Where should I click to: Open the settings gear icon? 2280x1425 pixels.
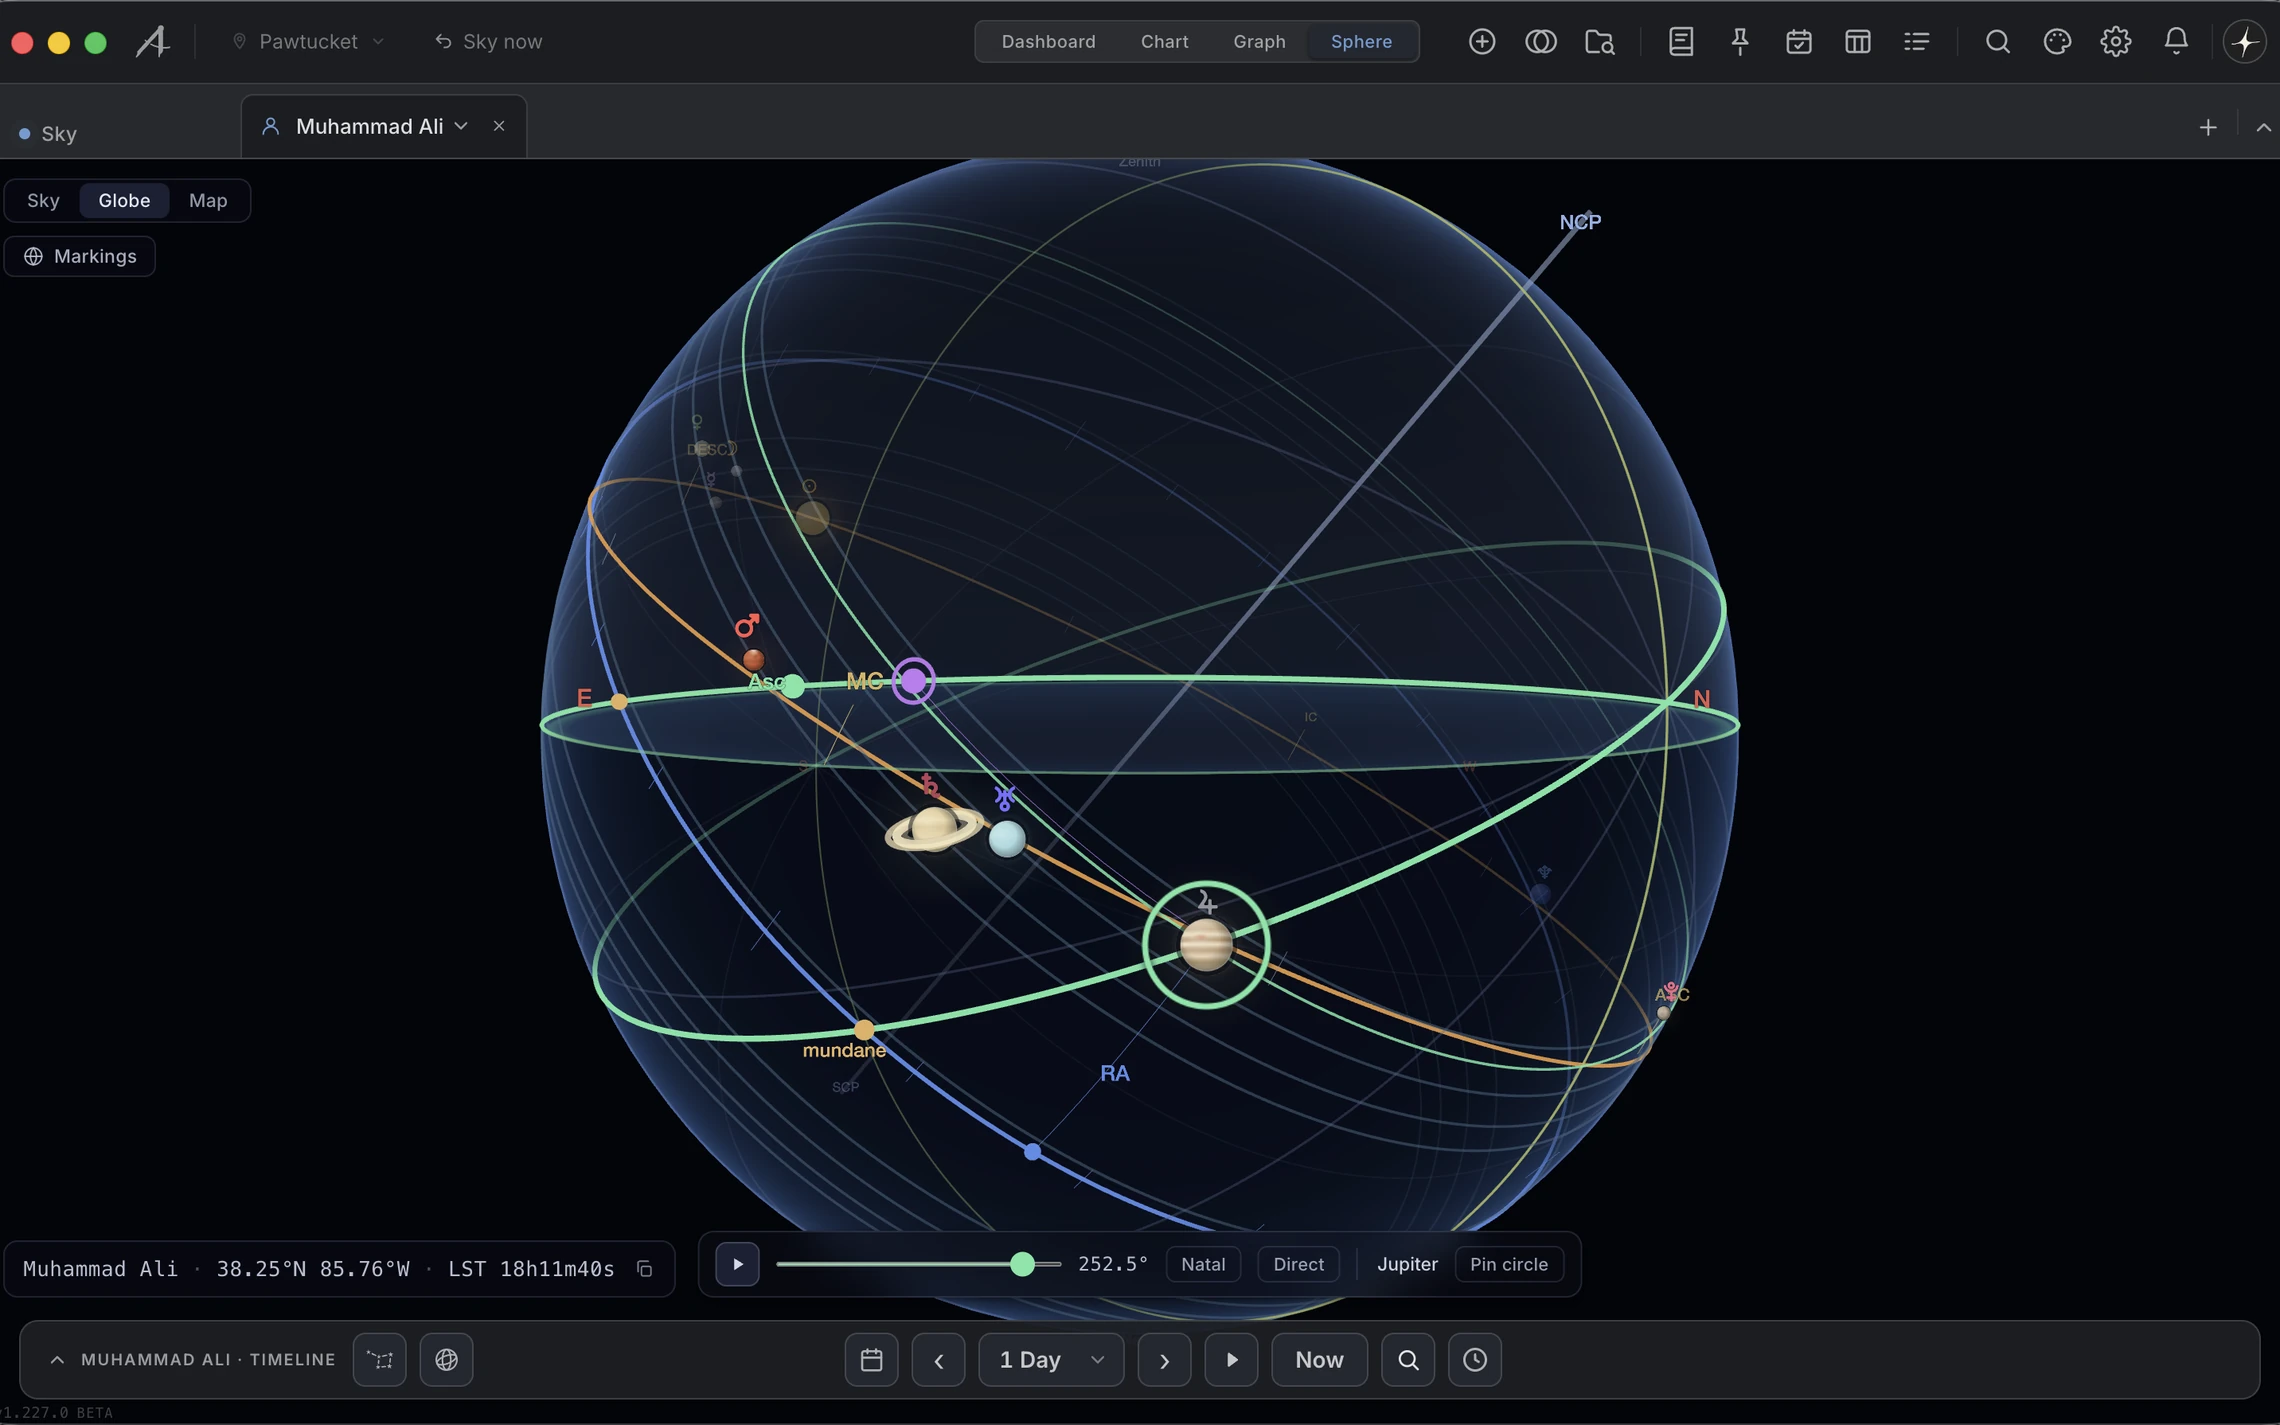[x=2116, y=41]
